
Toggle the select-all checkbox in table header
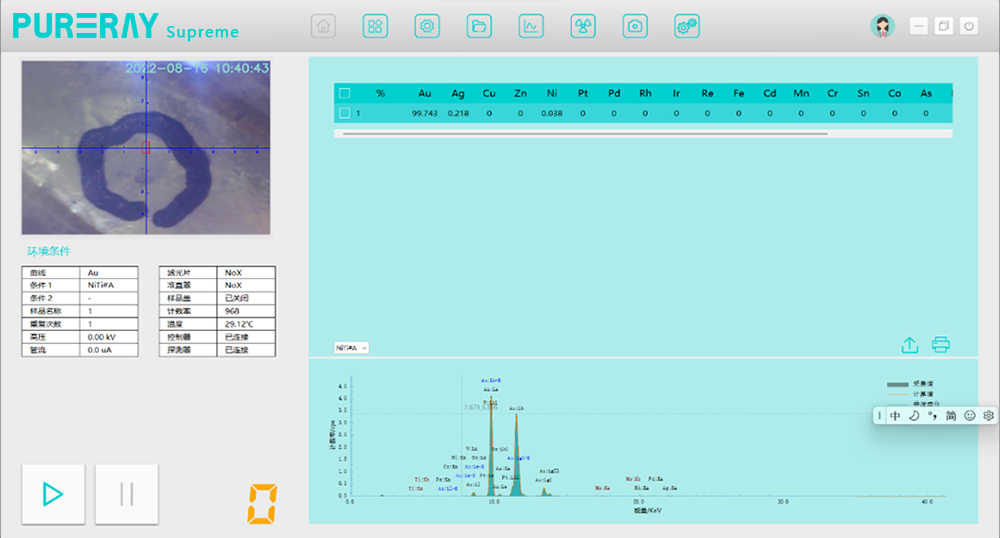click(345, 93)
